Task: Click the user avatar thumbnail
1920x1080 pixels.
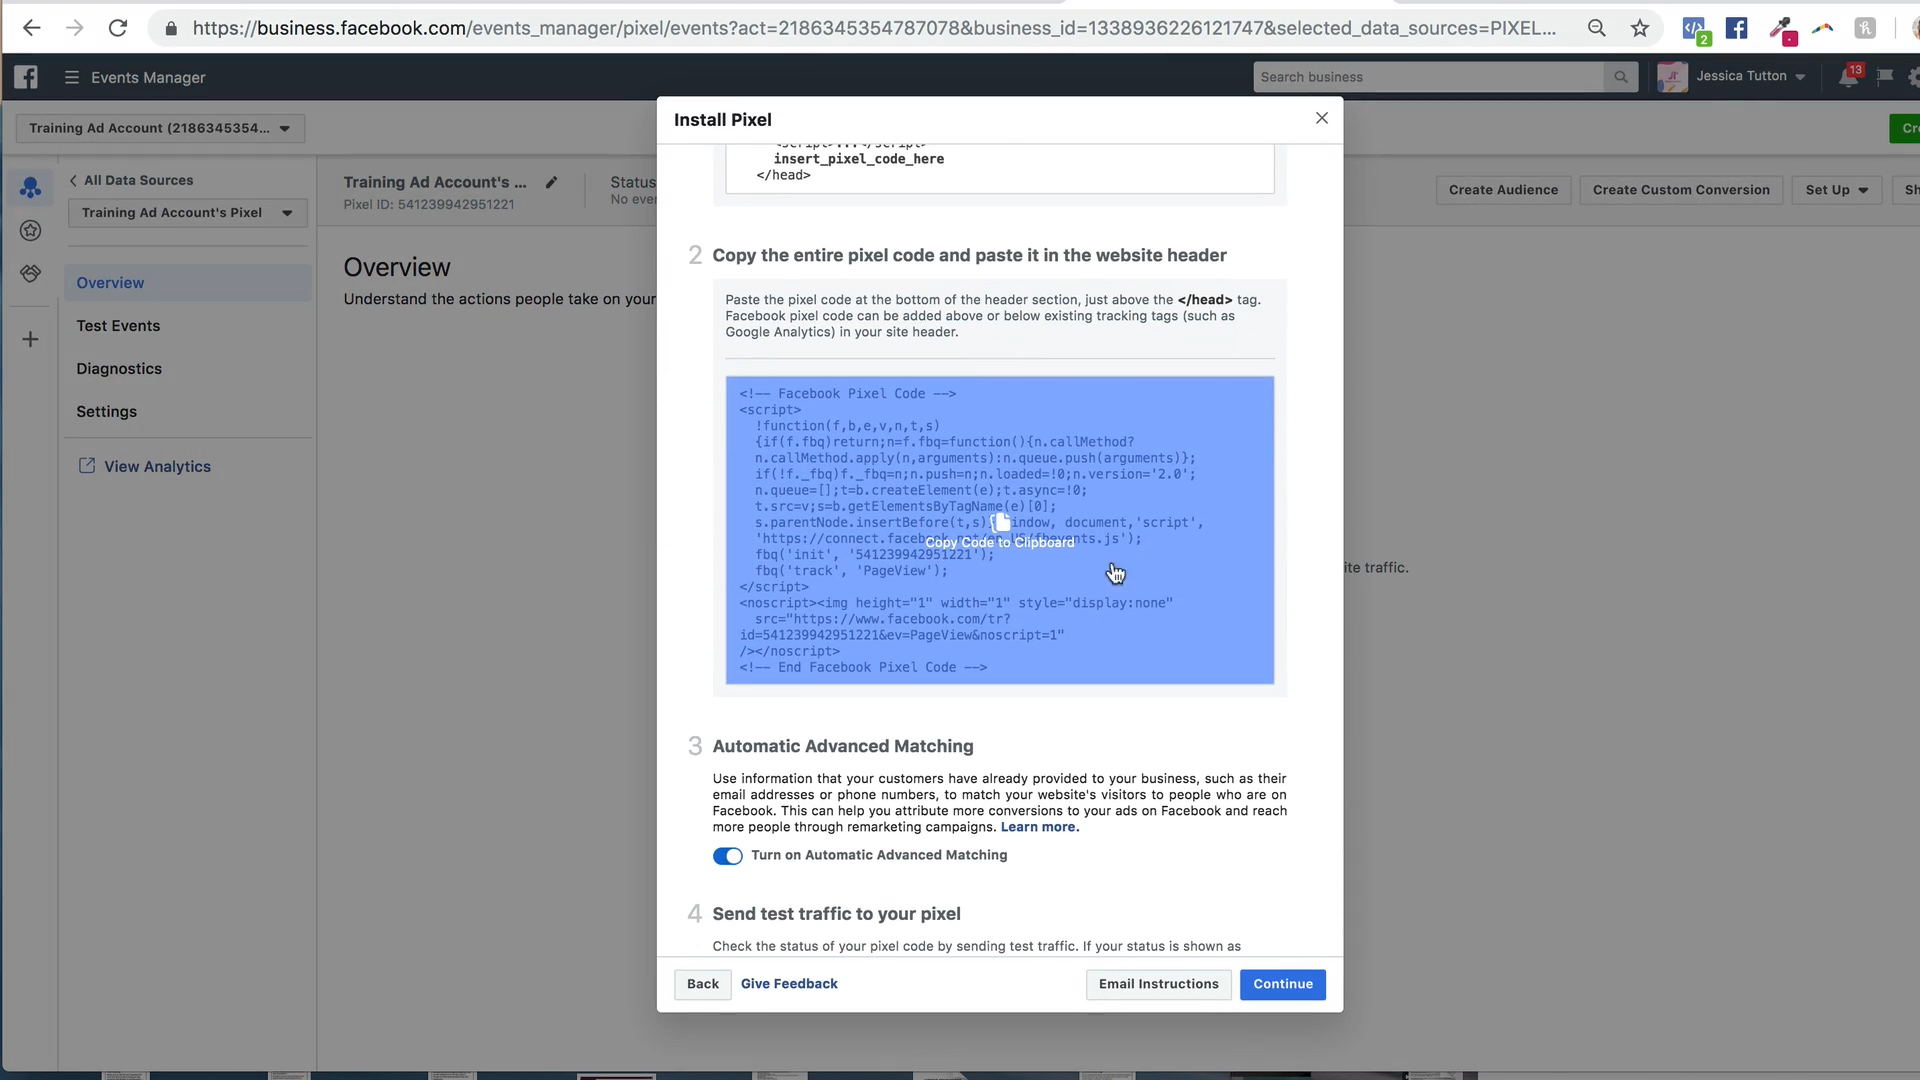Action: click(1672, 77)
